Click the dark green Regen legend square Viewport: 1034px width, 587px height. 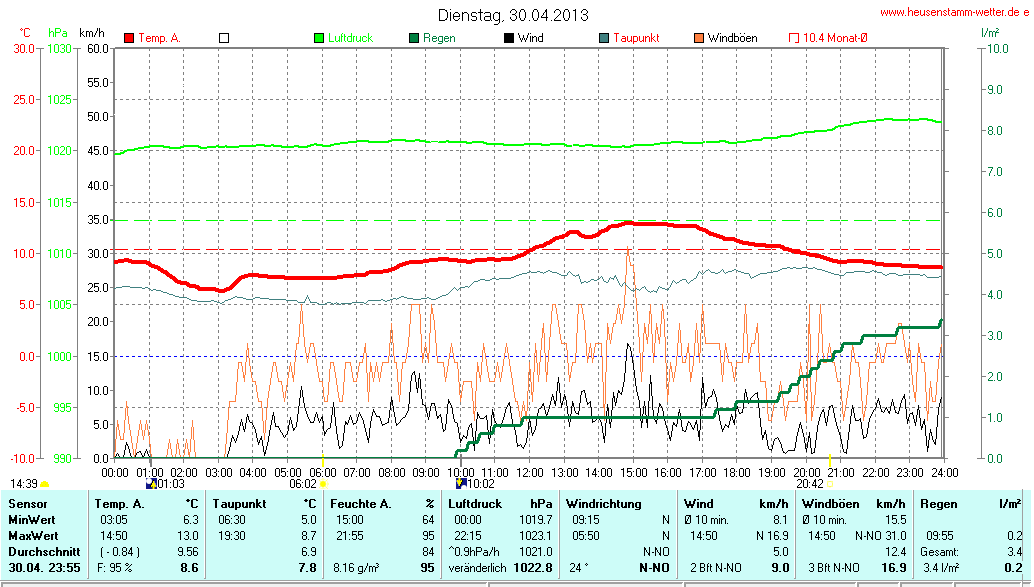click(x=414, y=38)
